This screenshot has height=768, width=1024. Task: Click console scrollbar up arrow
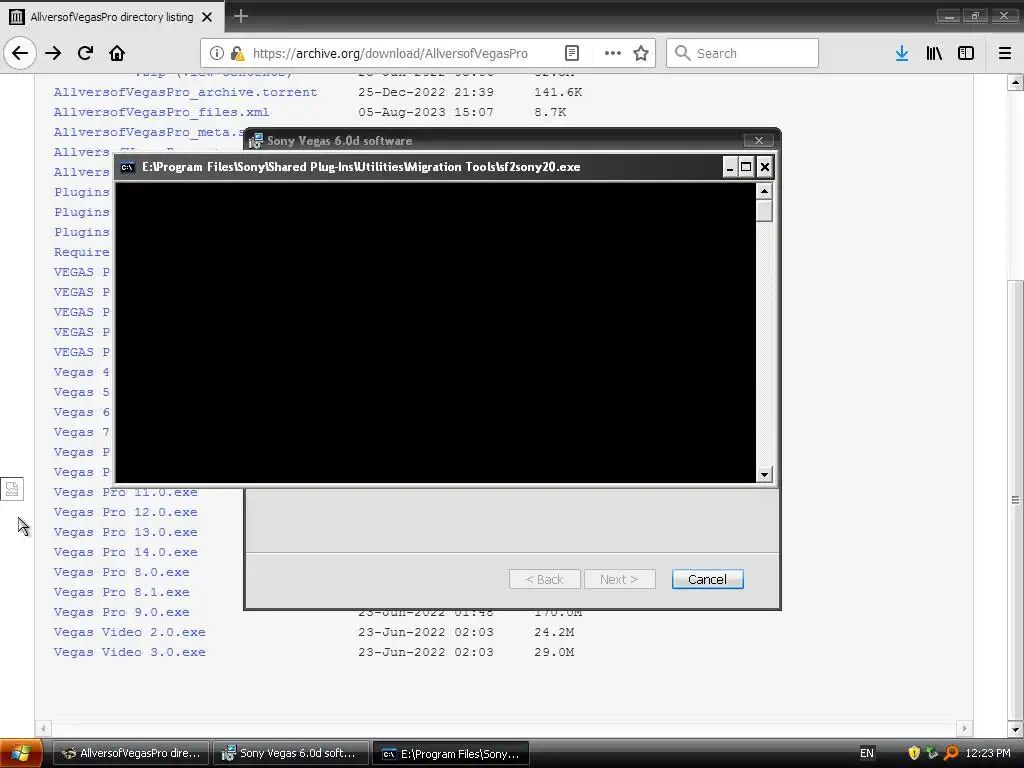pos(764,191)
